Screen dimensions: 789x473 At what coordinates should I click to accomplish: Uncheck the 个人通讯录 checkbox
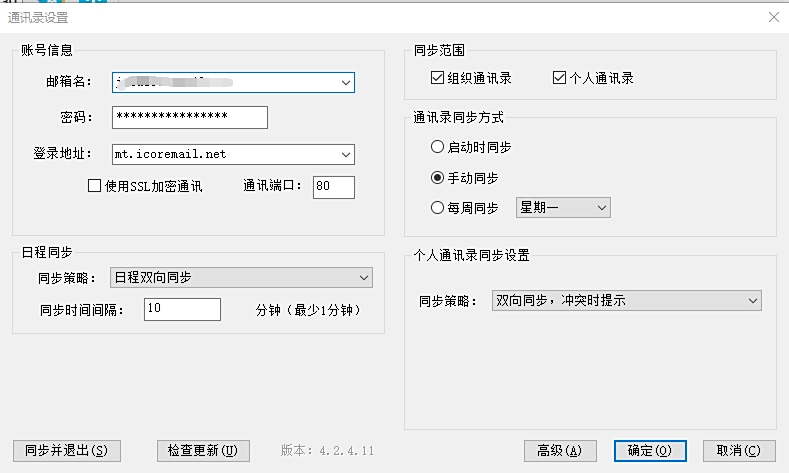(559, 78)
